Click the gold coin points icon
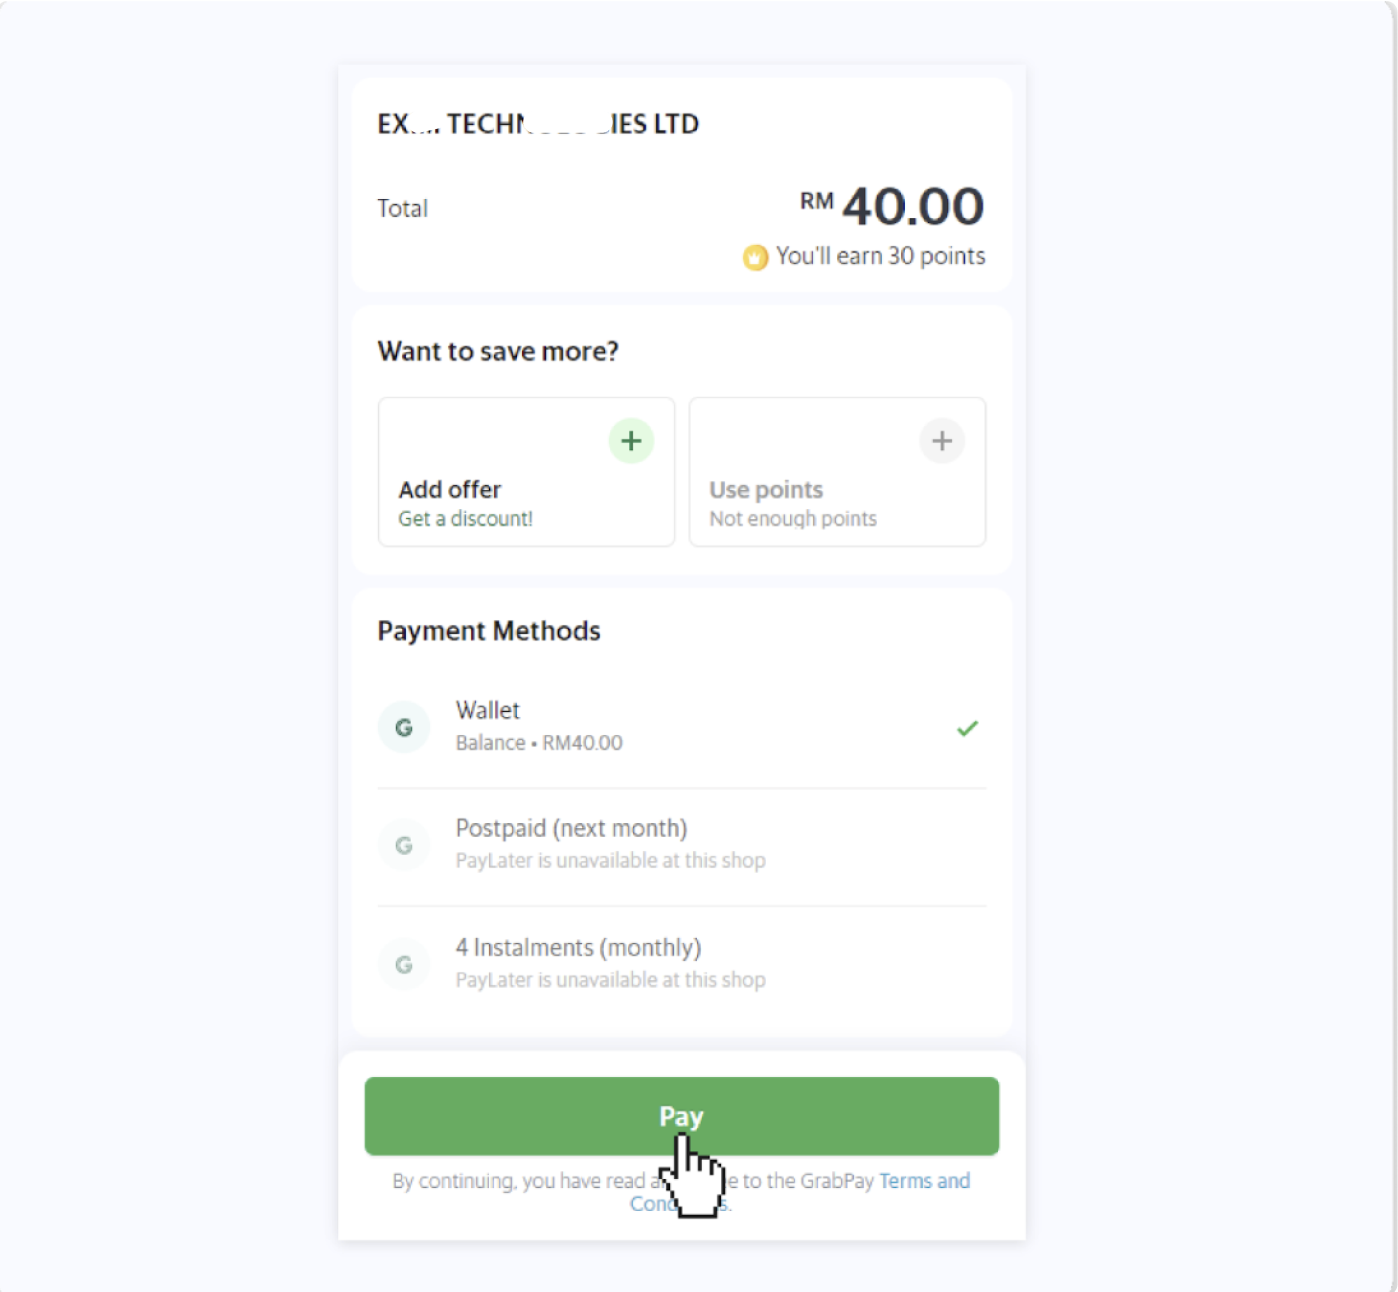Screen dimensions: 1398x1292 [x=755, y=258]
